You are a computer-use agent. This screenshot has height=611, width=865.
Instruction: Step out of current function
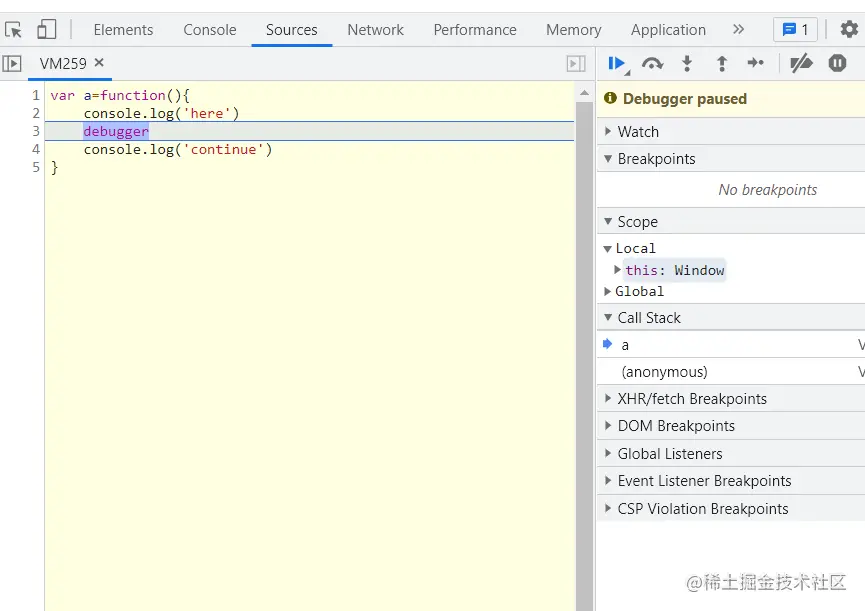[721, 64]
